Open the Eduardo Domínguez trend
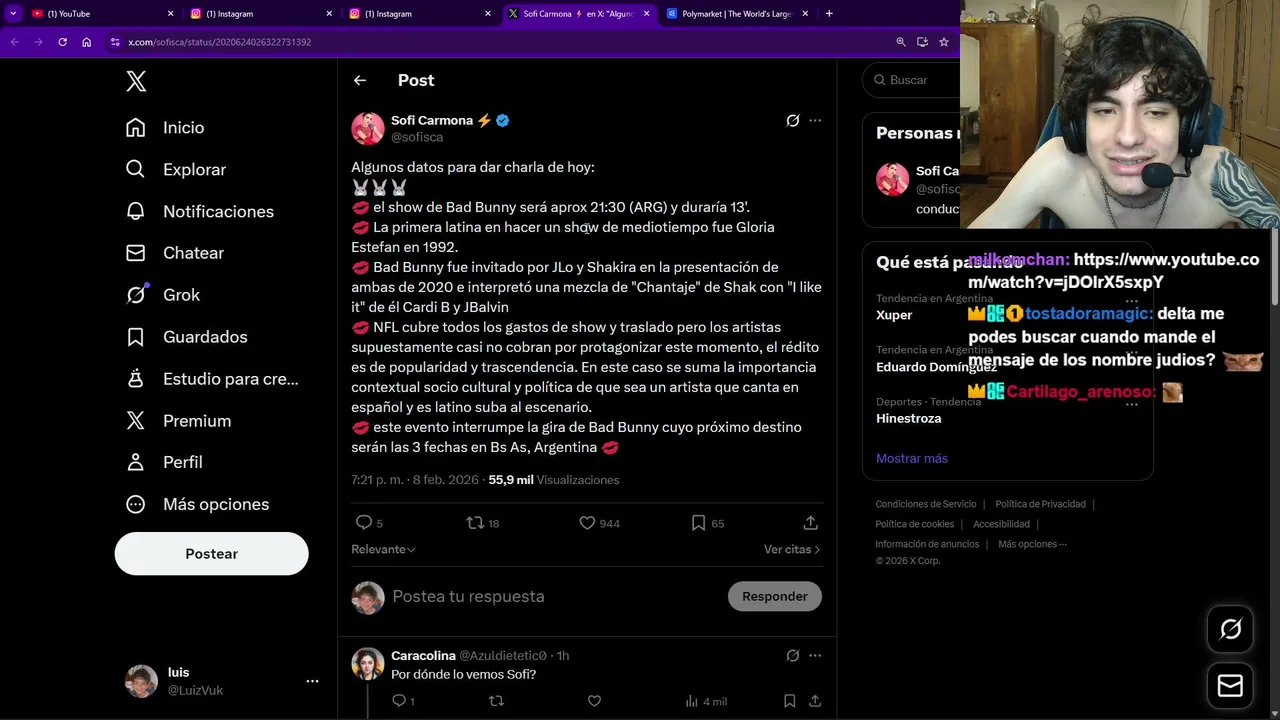This screenshot has height=720, width=1280. pyautogui.click(x=936, y=367)
